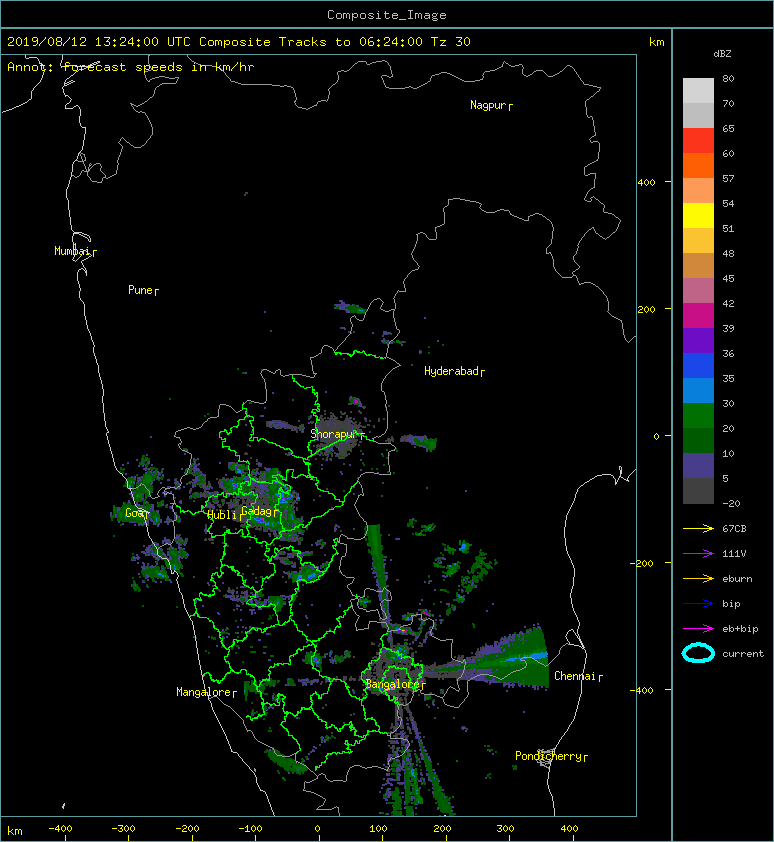Click the cyan current ellipse legend icon
Viewport: 774px width, 842px height.
pyautogui.click(x=698, y=653)
